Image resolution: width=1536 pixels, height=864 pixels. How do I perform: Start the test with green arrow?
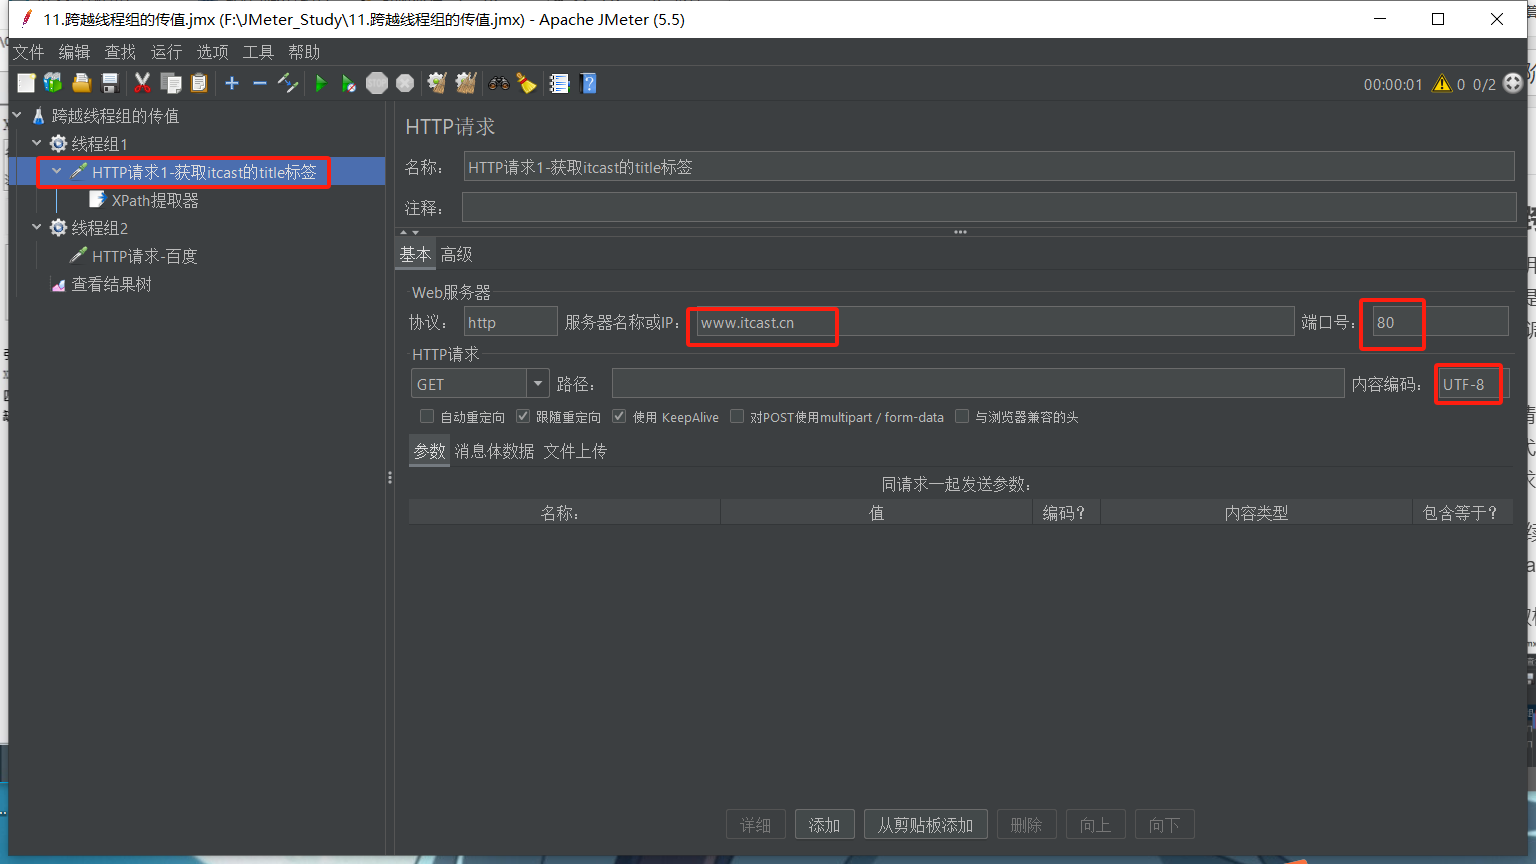tap(321, 83)
